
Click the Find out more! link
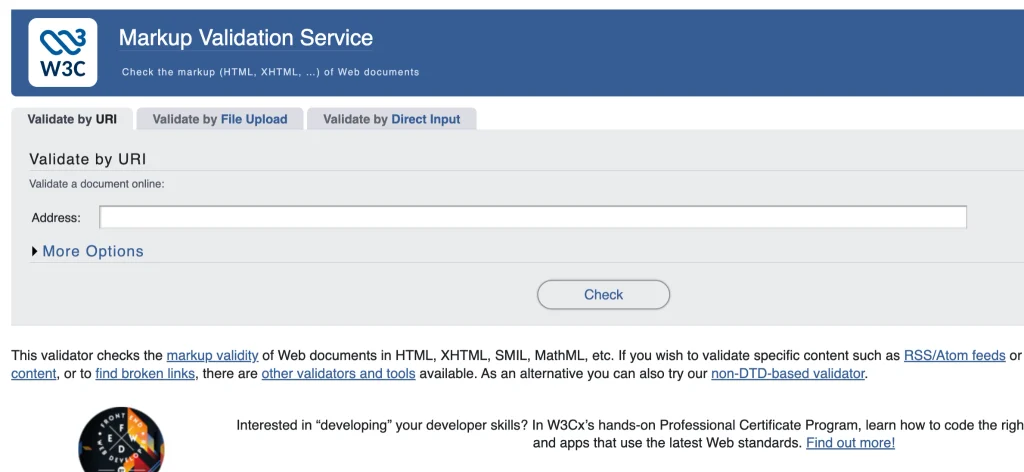click(x=850, y=443)
